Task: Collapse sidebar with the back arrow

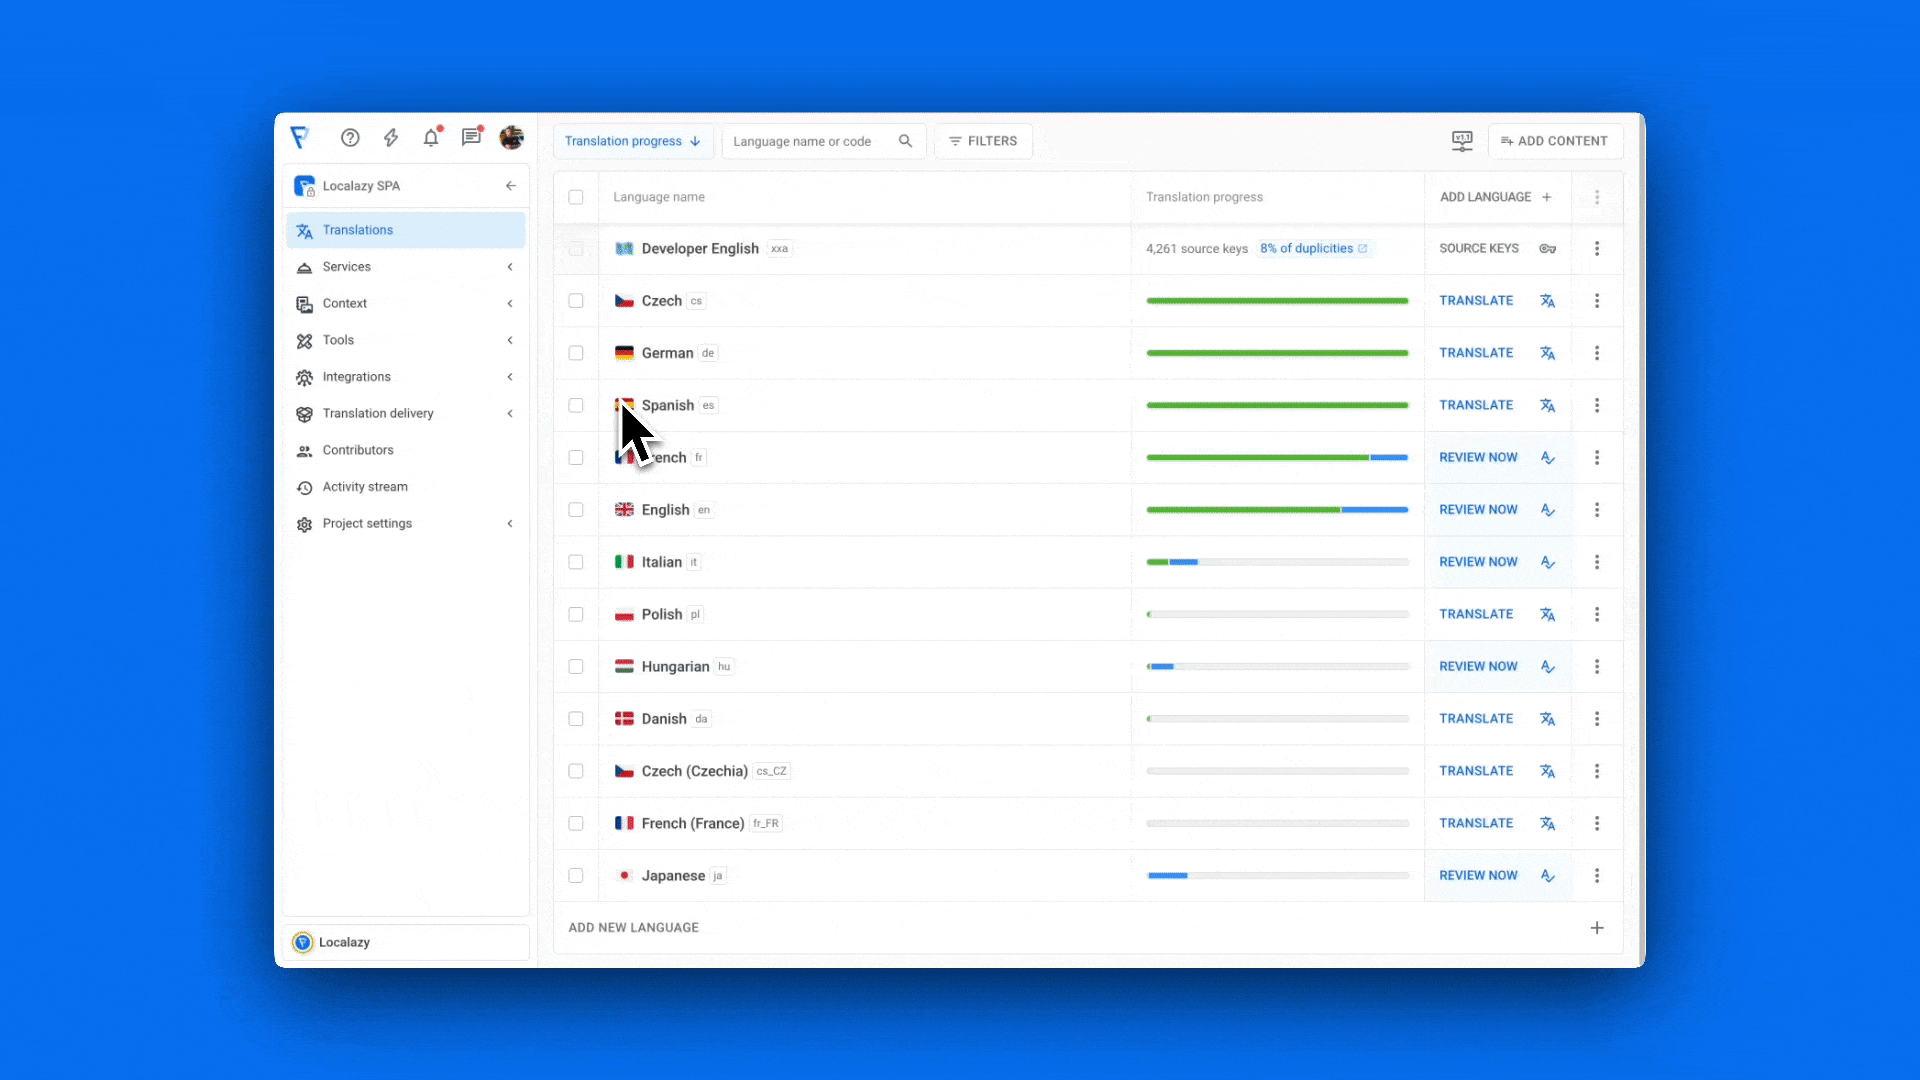Action: coord(511,186)
